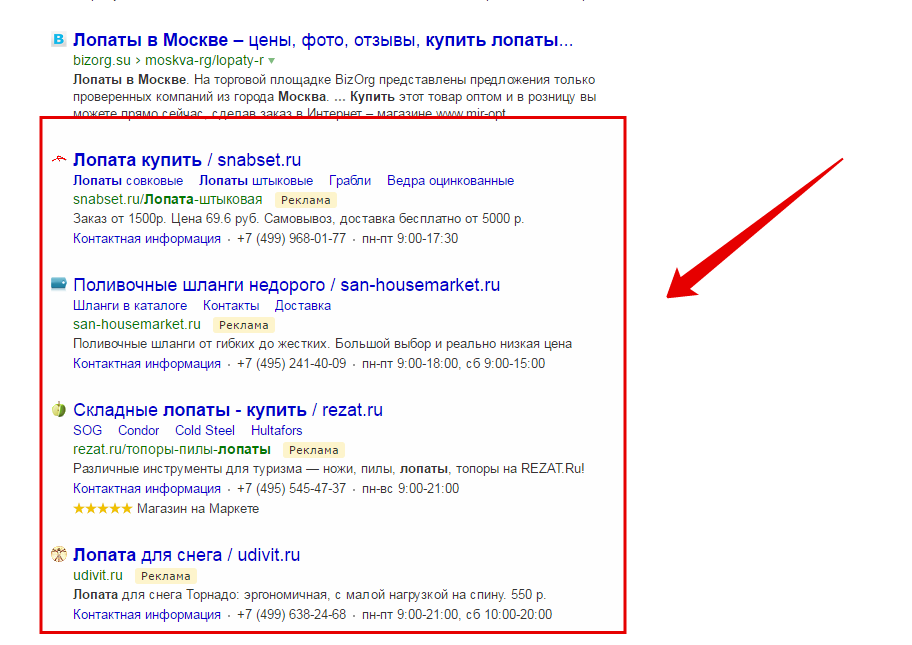
Task: Open 'Контактная информация' for rezat.ru
Action: [x=147, y=489]
